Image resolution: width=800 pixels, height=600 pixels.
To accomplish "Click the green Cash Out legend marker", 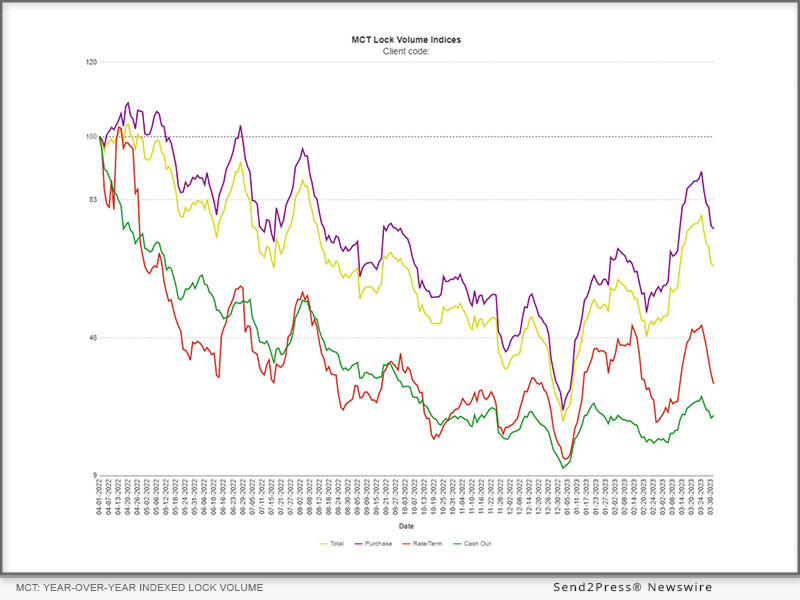I will pyautogui.click(x=458, y=544).
